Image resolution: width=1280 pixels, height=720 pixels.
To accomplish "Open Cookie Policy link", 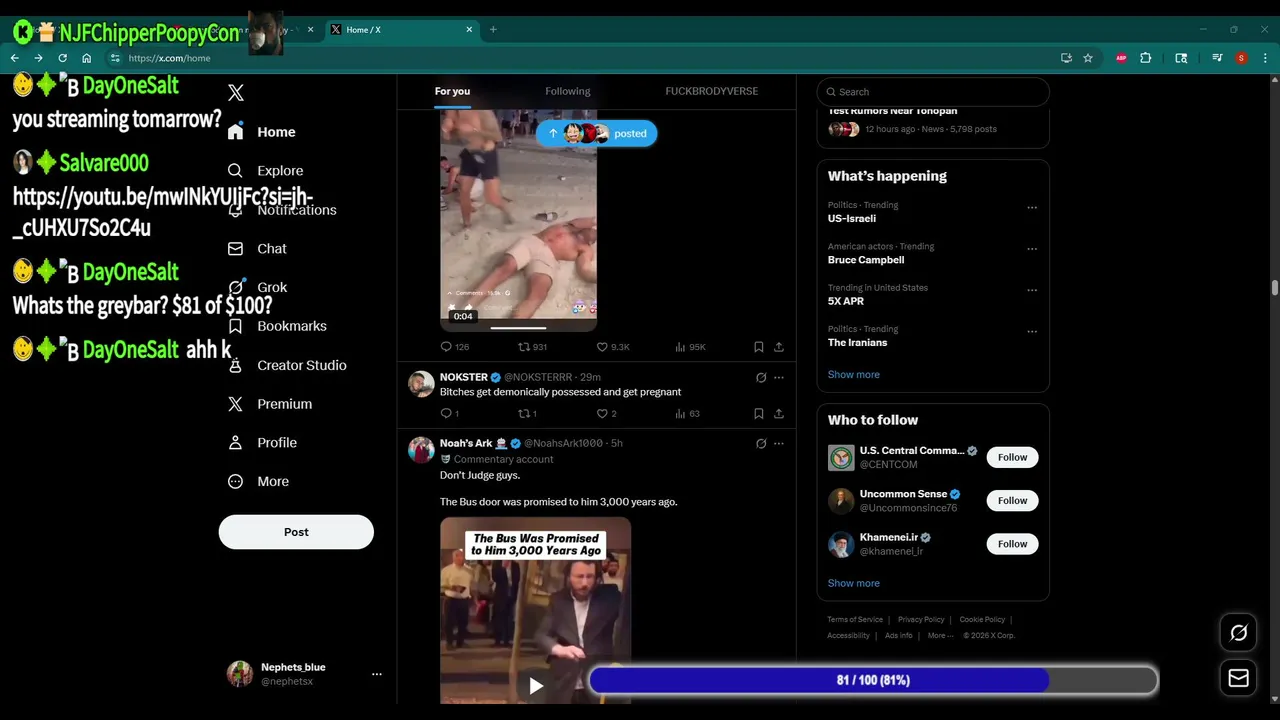I will [x=982, y=620].
